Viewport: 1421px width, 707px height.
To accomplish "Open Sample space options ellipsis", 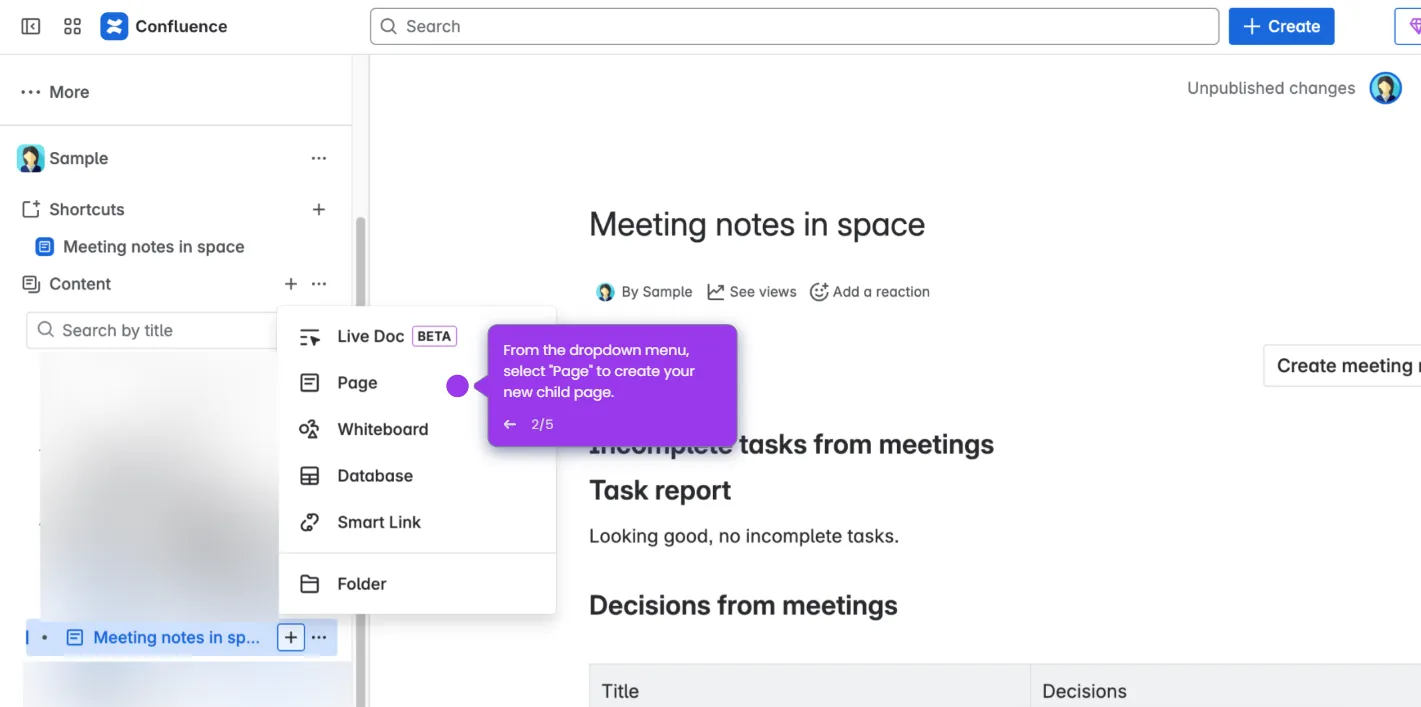I will point(319,158).
